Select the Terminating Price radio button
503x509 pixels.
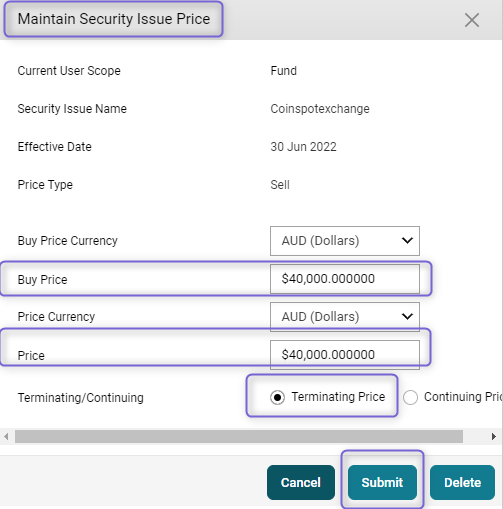click(x=277, y=397)
